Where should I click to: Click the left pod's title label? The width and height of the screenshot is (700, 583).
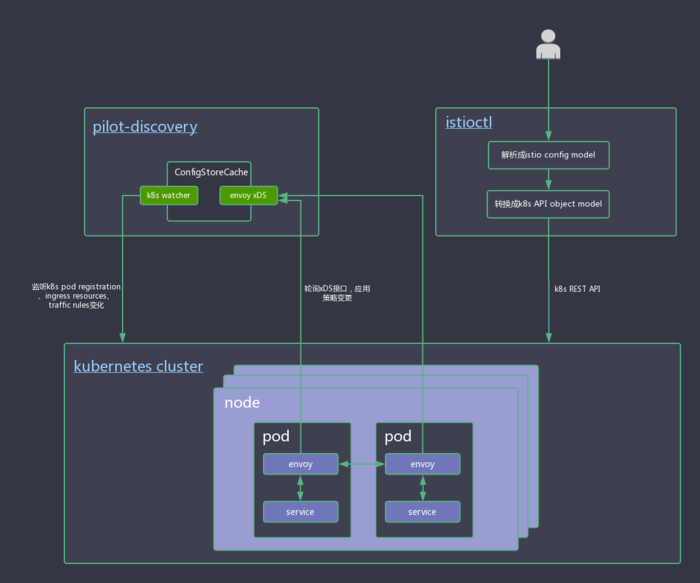276,437
